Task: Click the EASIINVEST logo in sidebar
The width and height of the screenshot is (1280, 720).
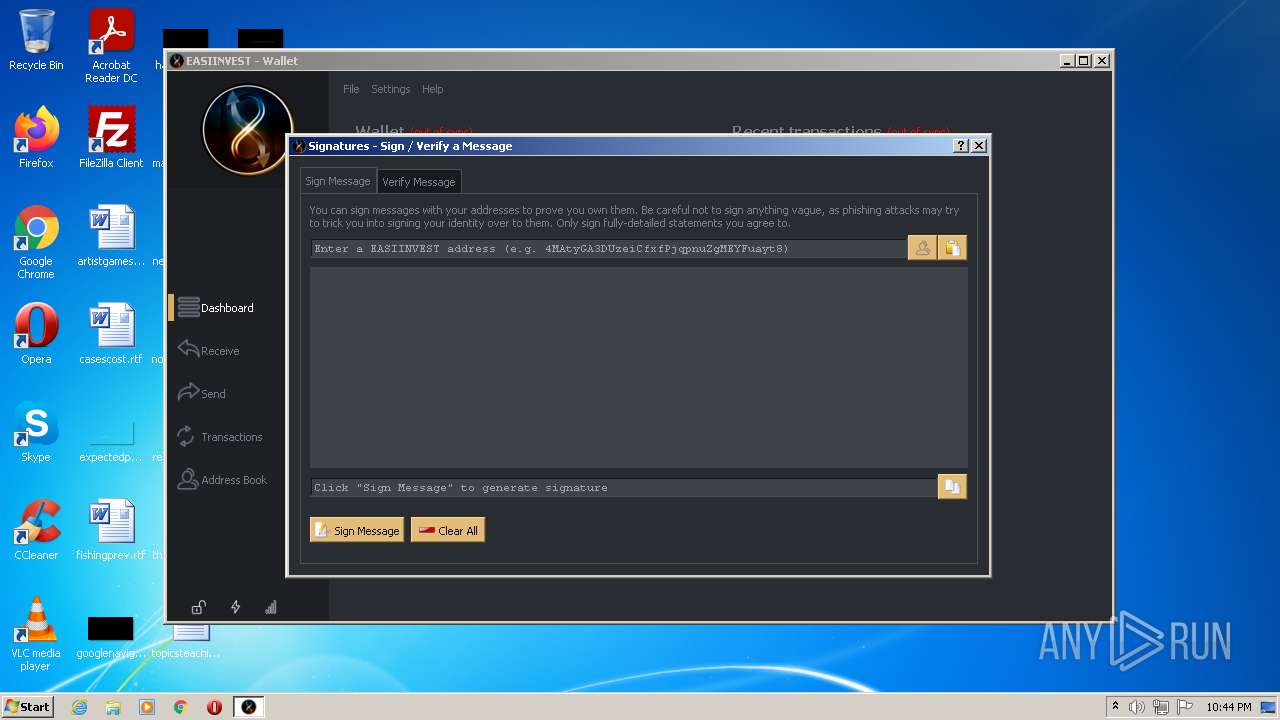Action: (x=247, y=130)
